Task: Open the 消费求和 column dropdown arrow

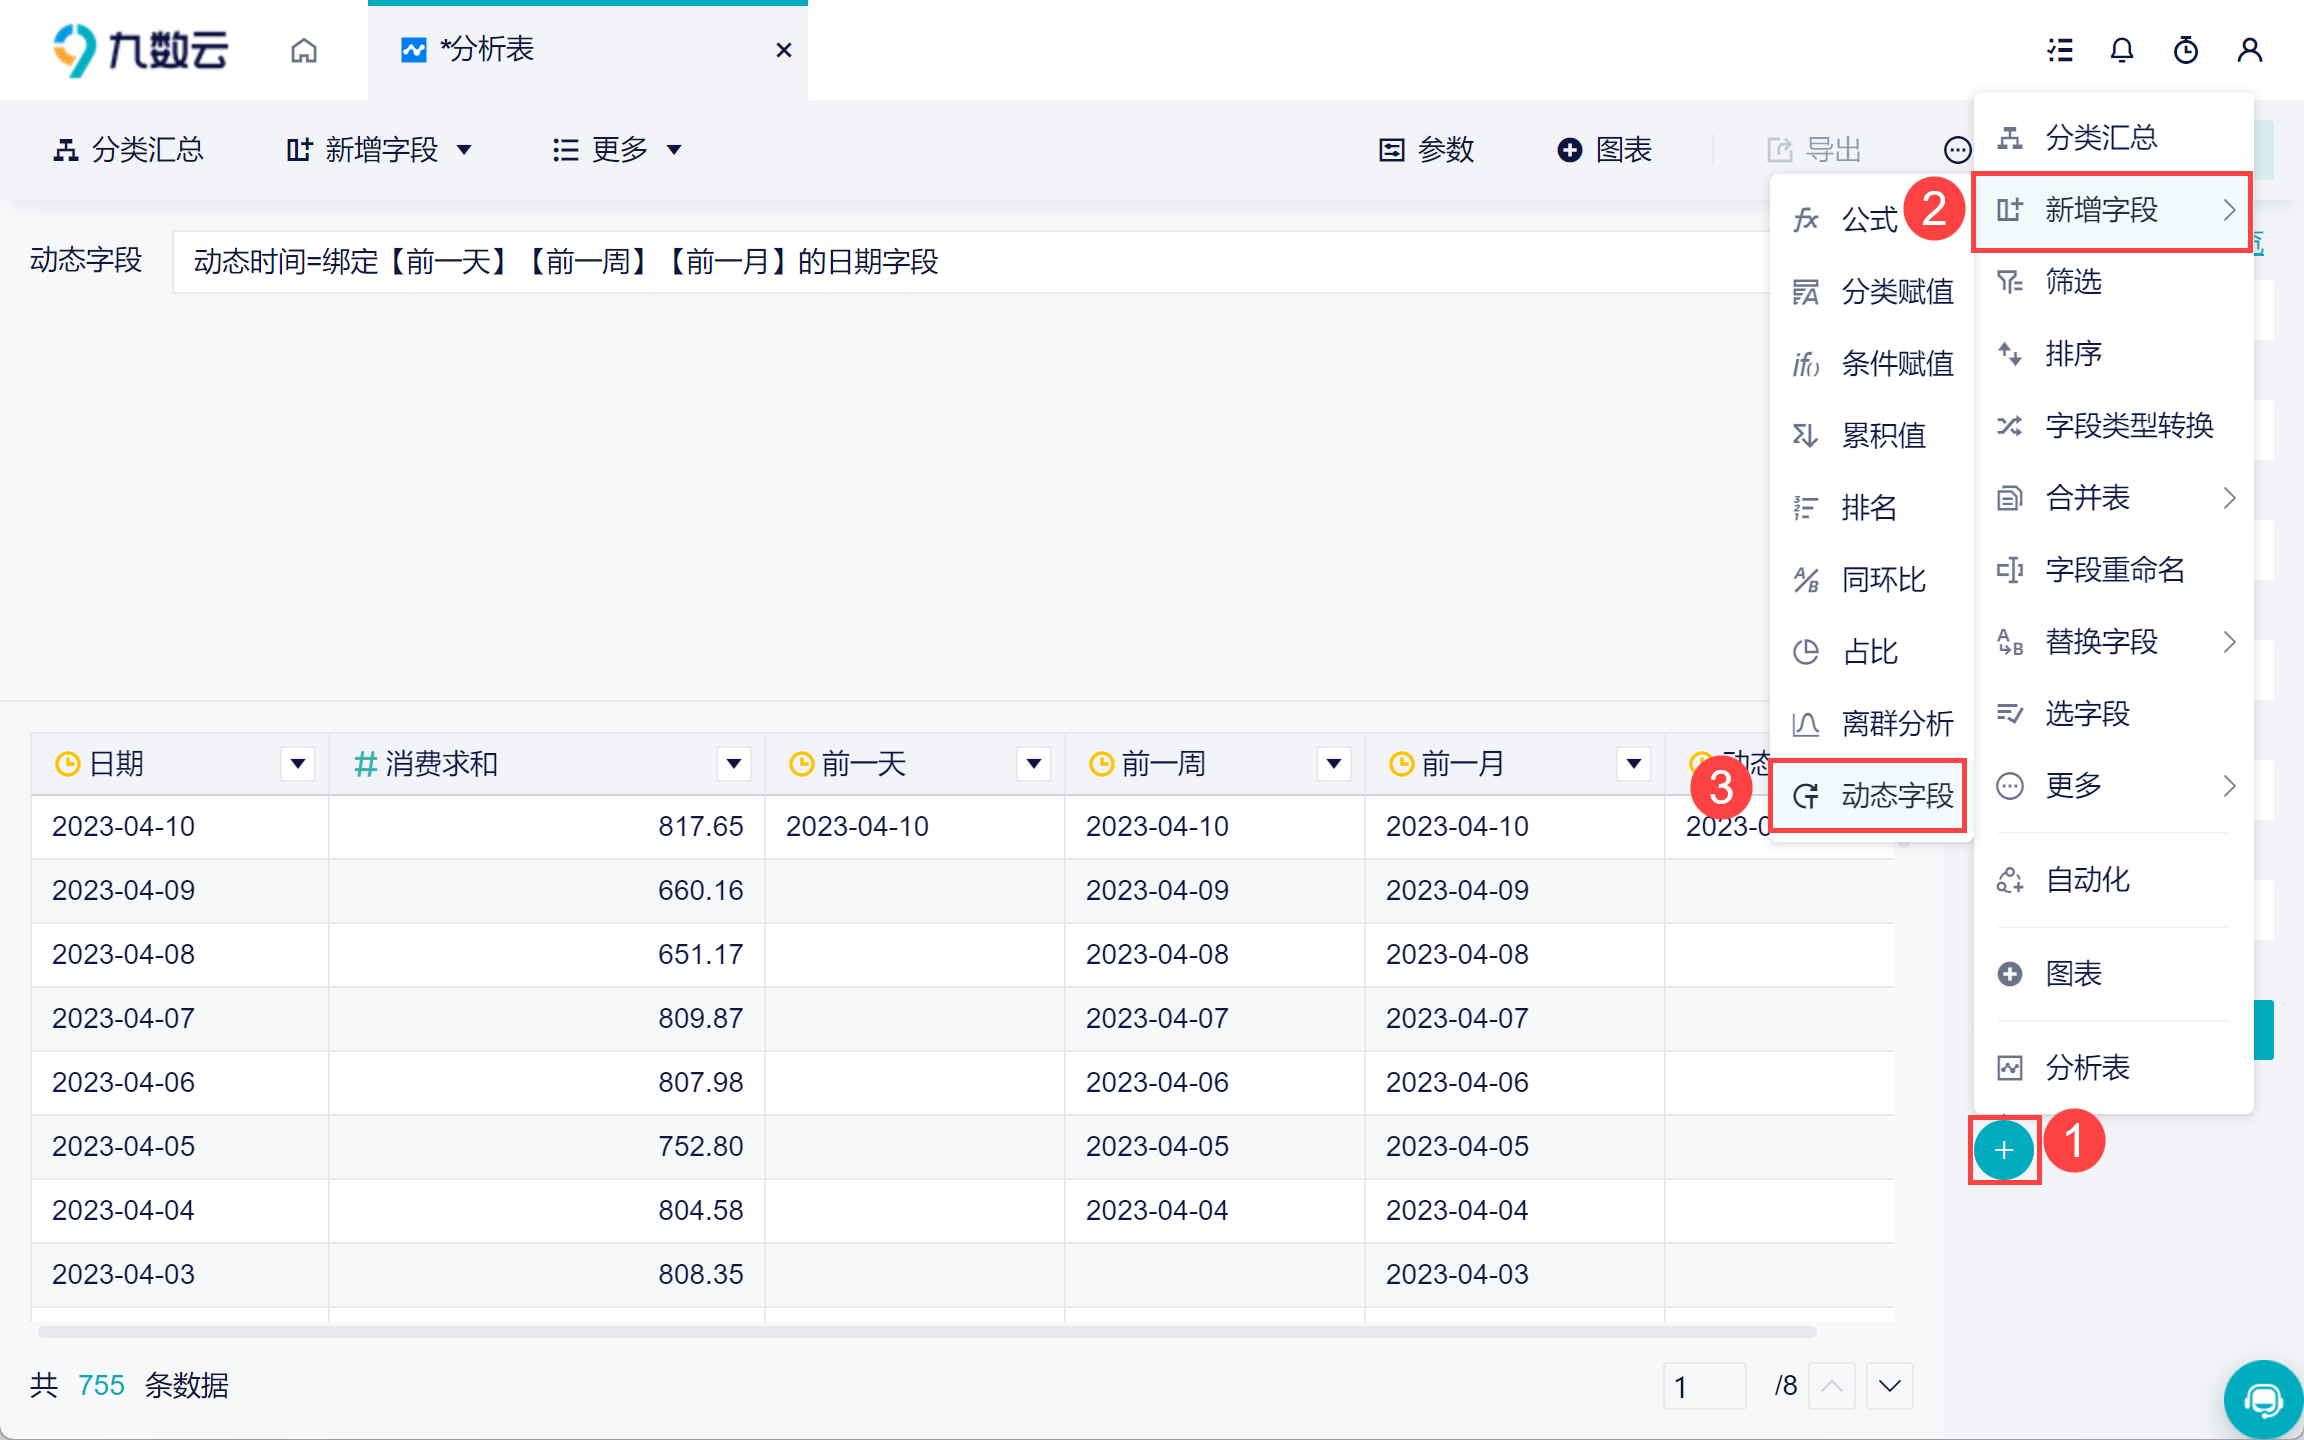Action: pos(733,764)
